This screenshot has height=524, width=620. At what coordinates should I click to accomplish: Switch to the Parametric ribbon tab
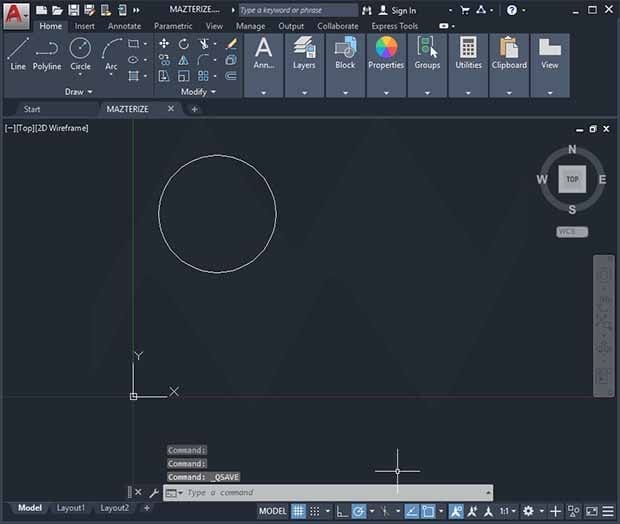[173, 26]
